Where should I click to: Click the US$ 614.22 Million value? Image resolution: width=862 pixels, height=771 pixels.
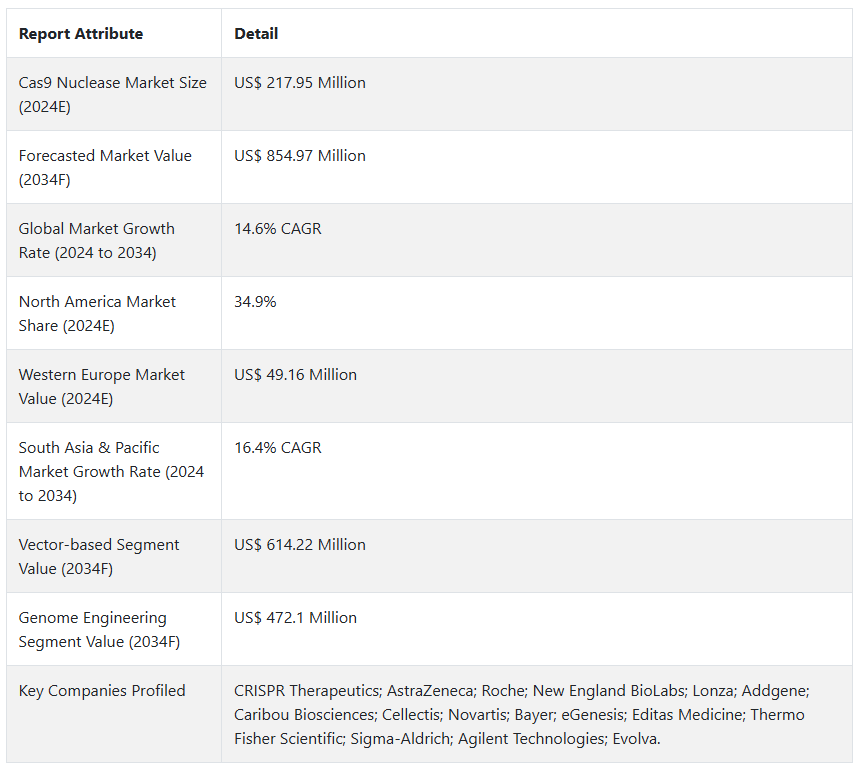coord(300,545)
